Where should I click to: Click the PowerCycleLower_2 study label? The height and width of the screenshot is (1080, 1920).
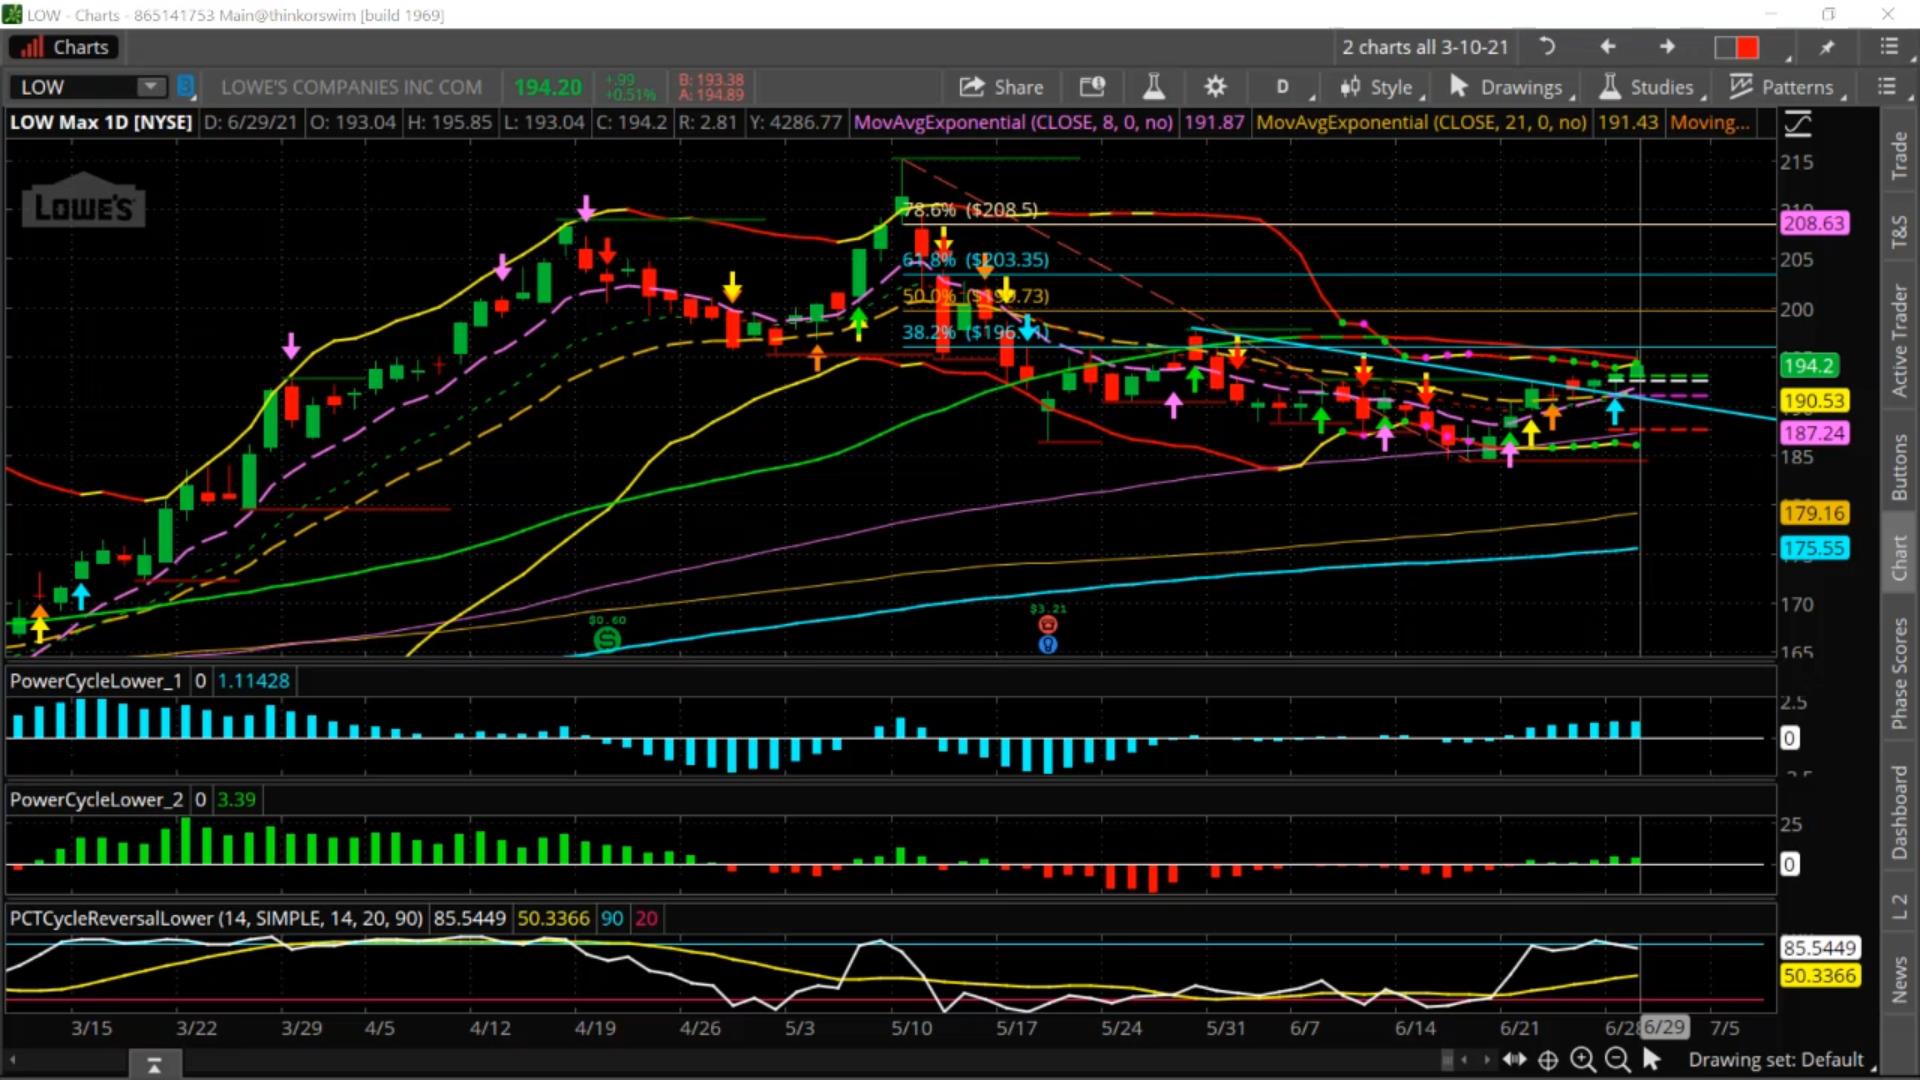click(x=96, y=800)
